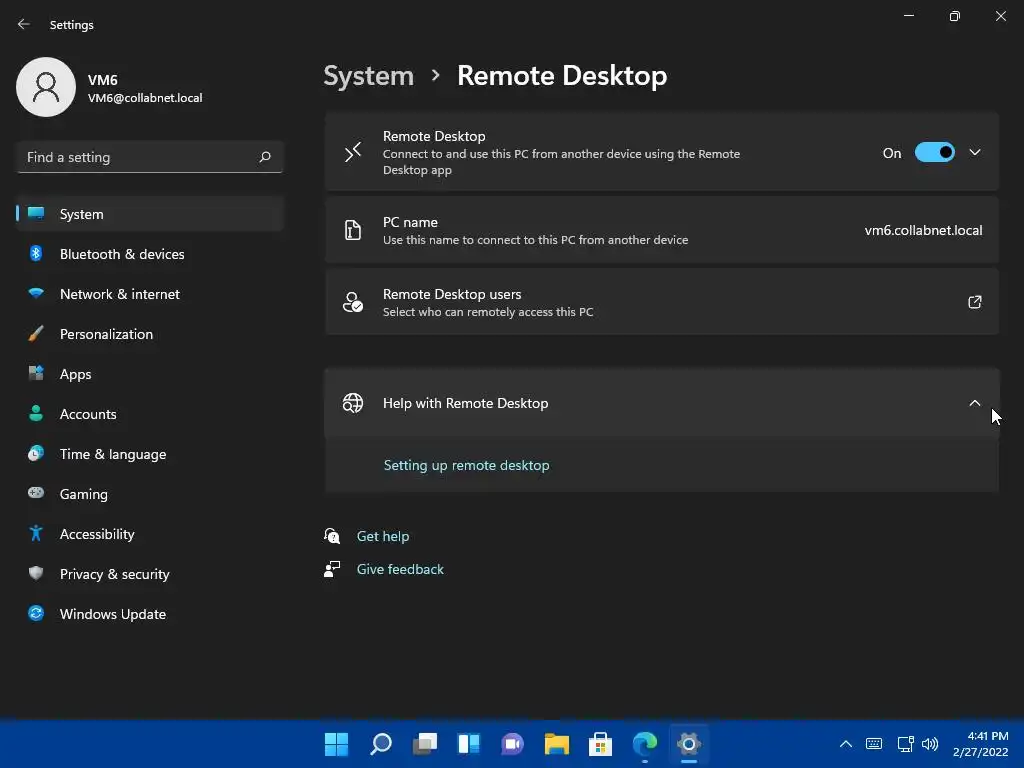The width and height of the screenshot is (1024, 768).
Task: Go back with the Settings back arrow
Action: 24,24
